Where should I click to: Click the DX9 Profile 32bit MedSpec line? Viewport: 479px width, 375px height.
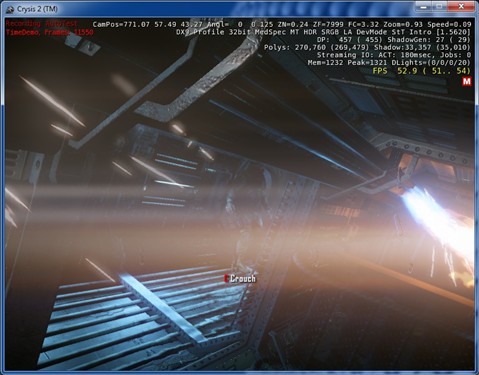click(323, 32)
